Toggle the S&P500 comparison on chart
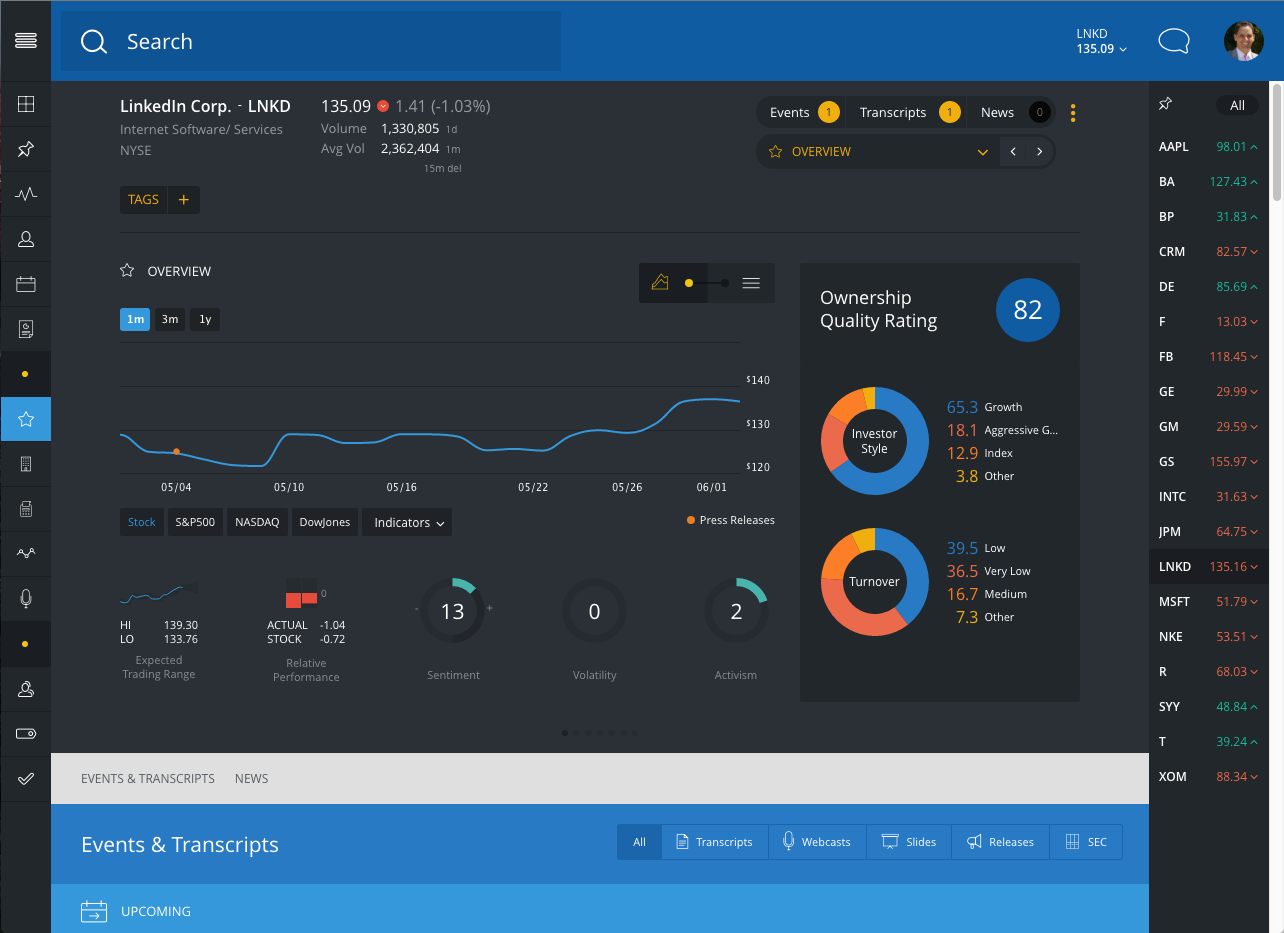The width and height of the screenshot is (1284, 933). pyautogui.click(x=195, y=522)
